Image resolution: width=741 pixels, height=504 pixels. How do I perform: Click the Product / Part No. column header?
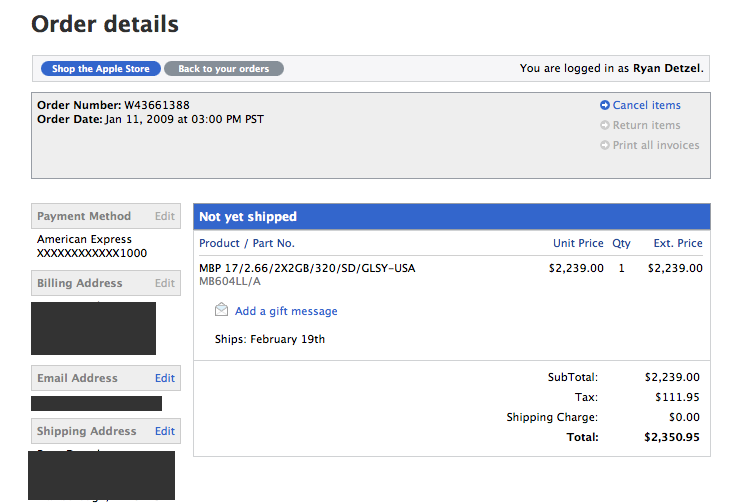click(x=247, y=243)
